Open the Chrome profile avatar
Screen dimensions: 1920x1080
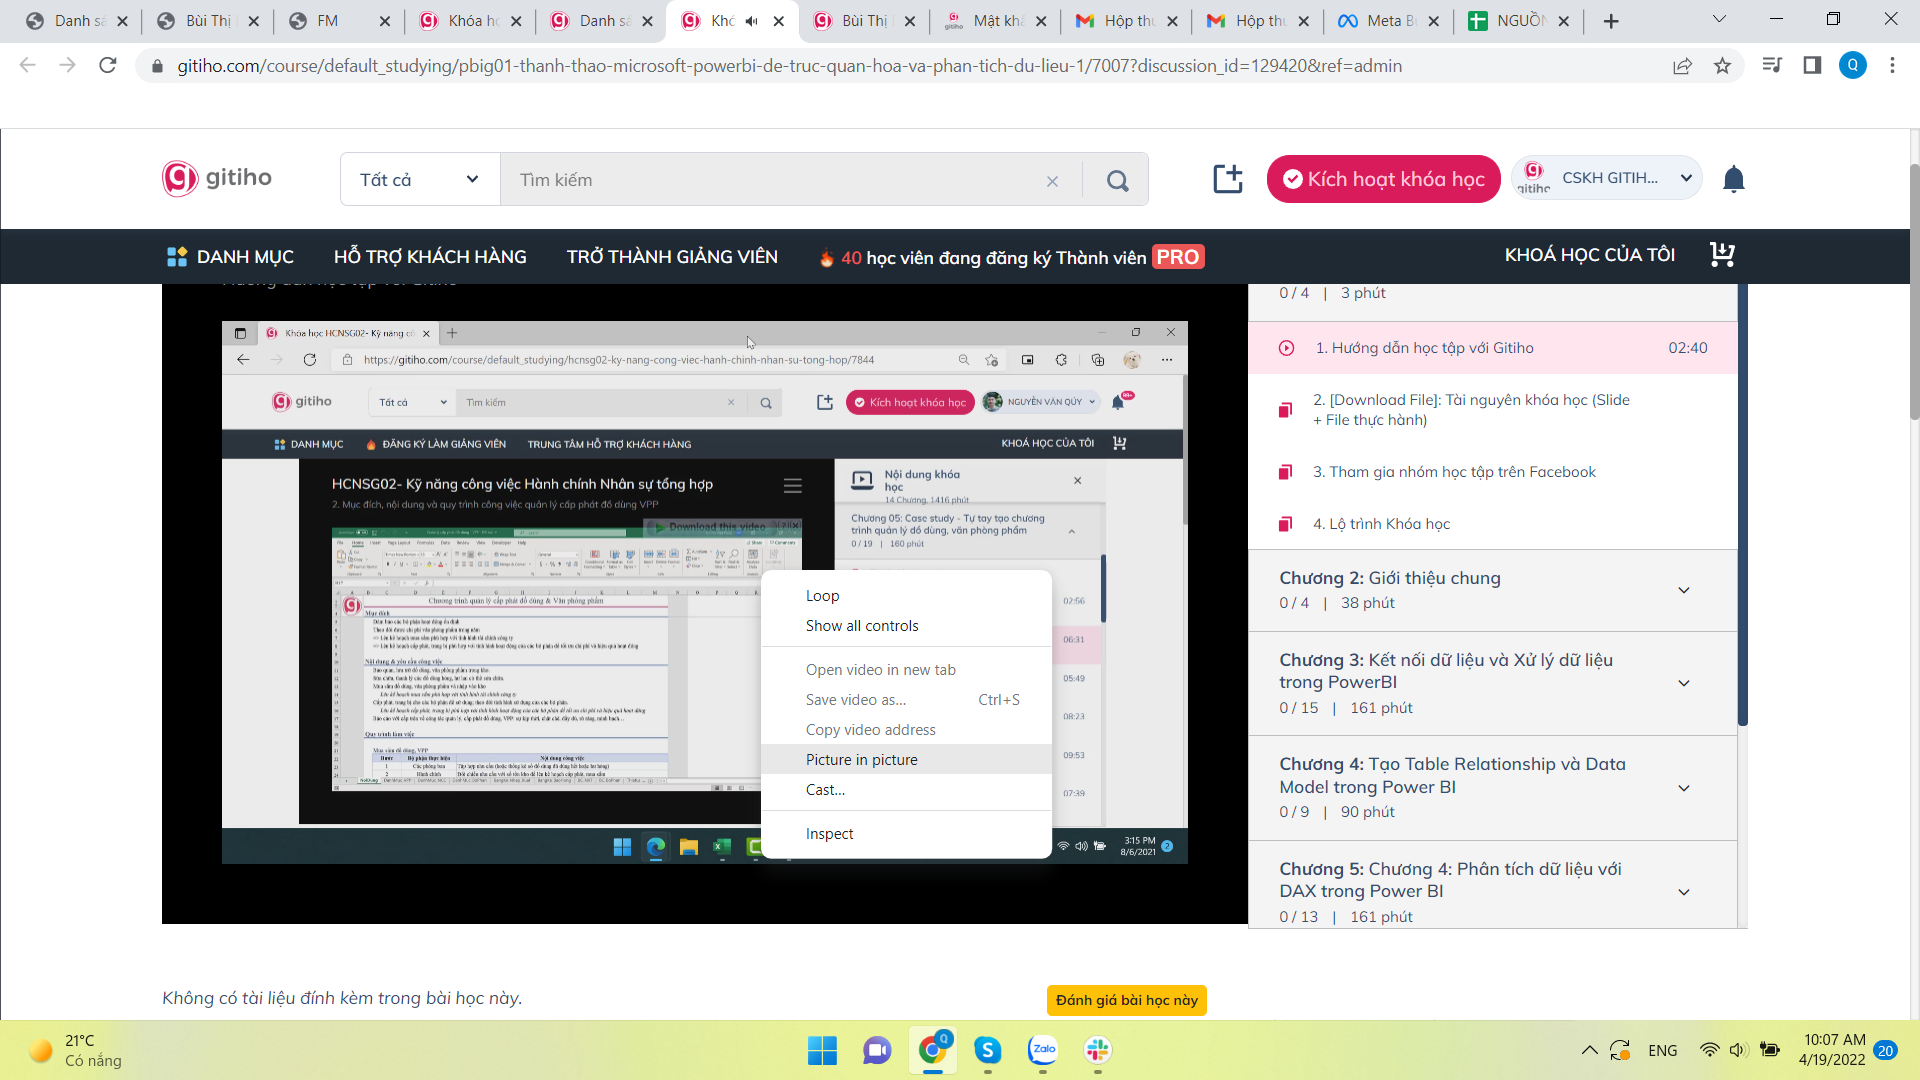tap(1853, 65)
